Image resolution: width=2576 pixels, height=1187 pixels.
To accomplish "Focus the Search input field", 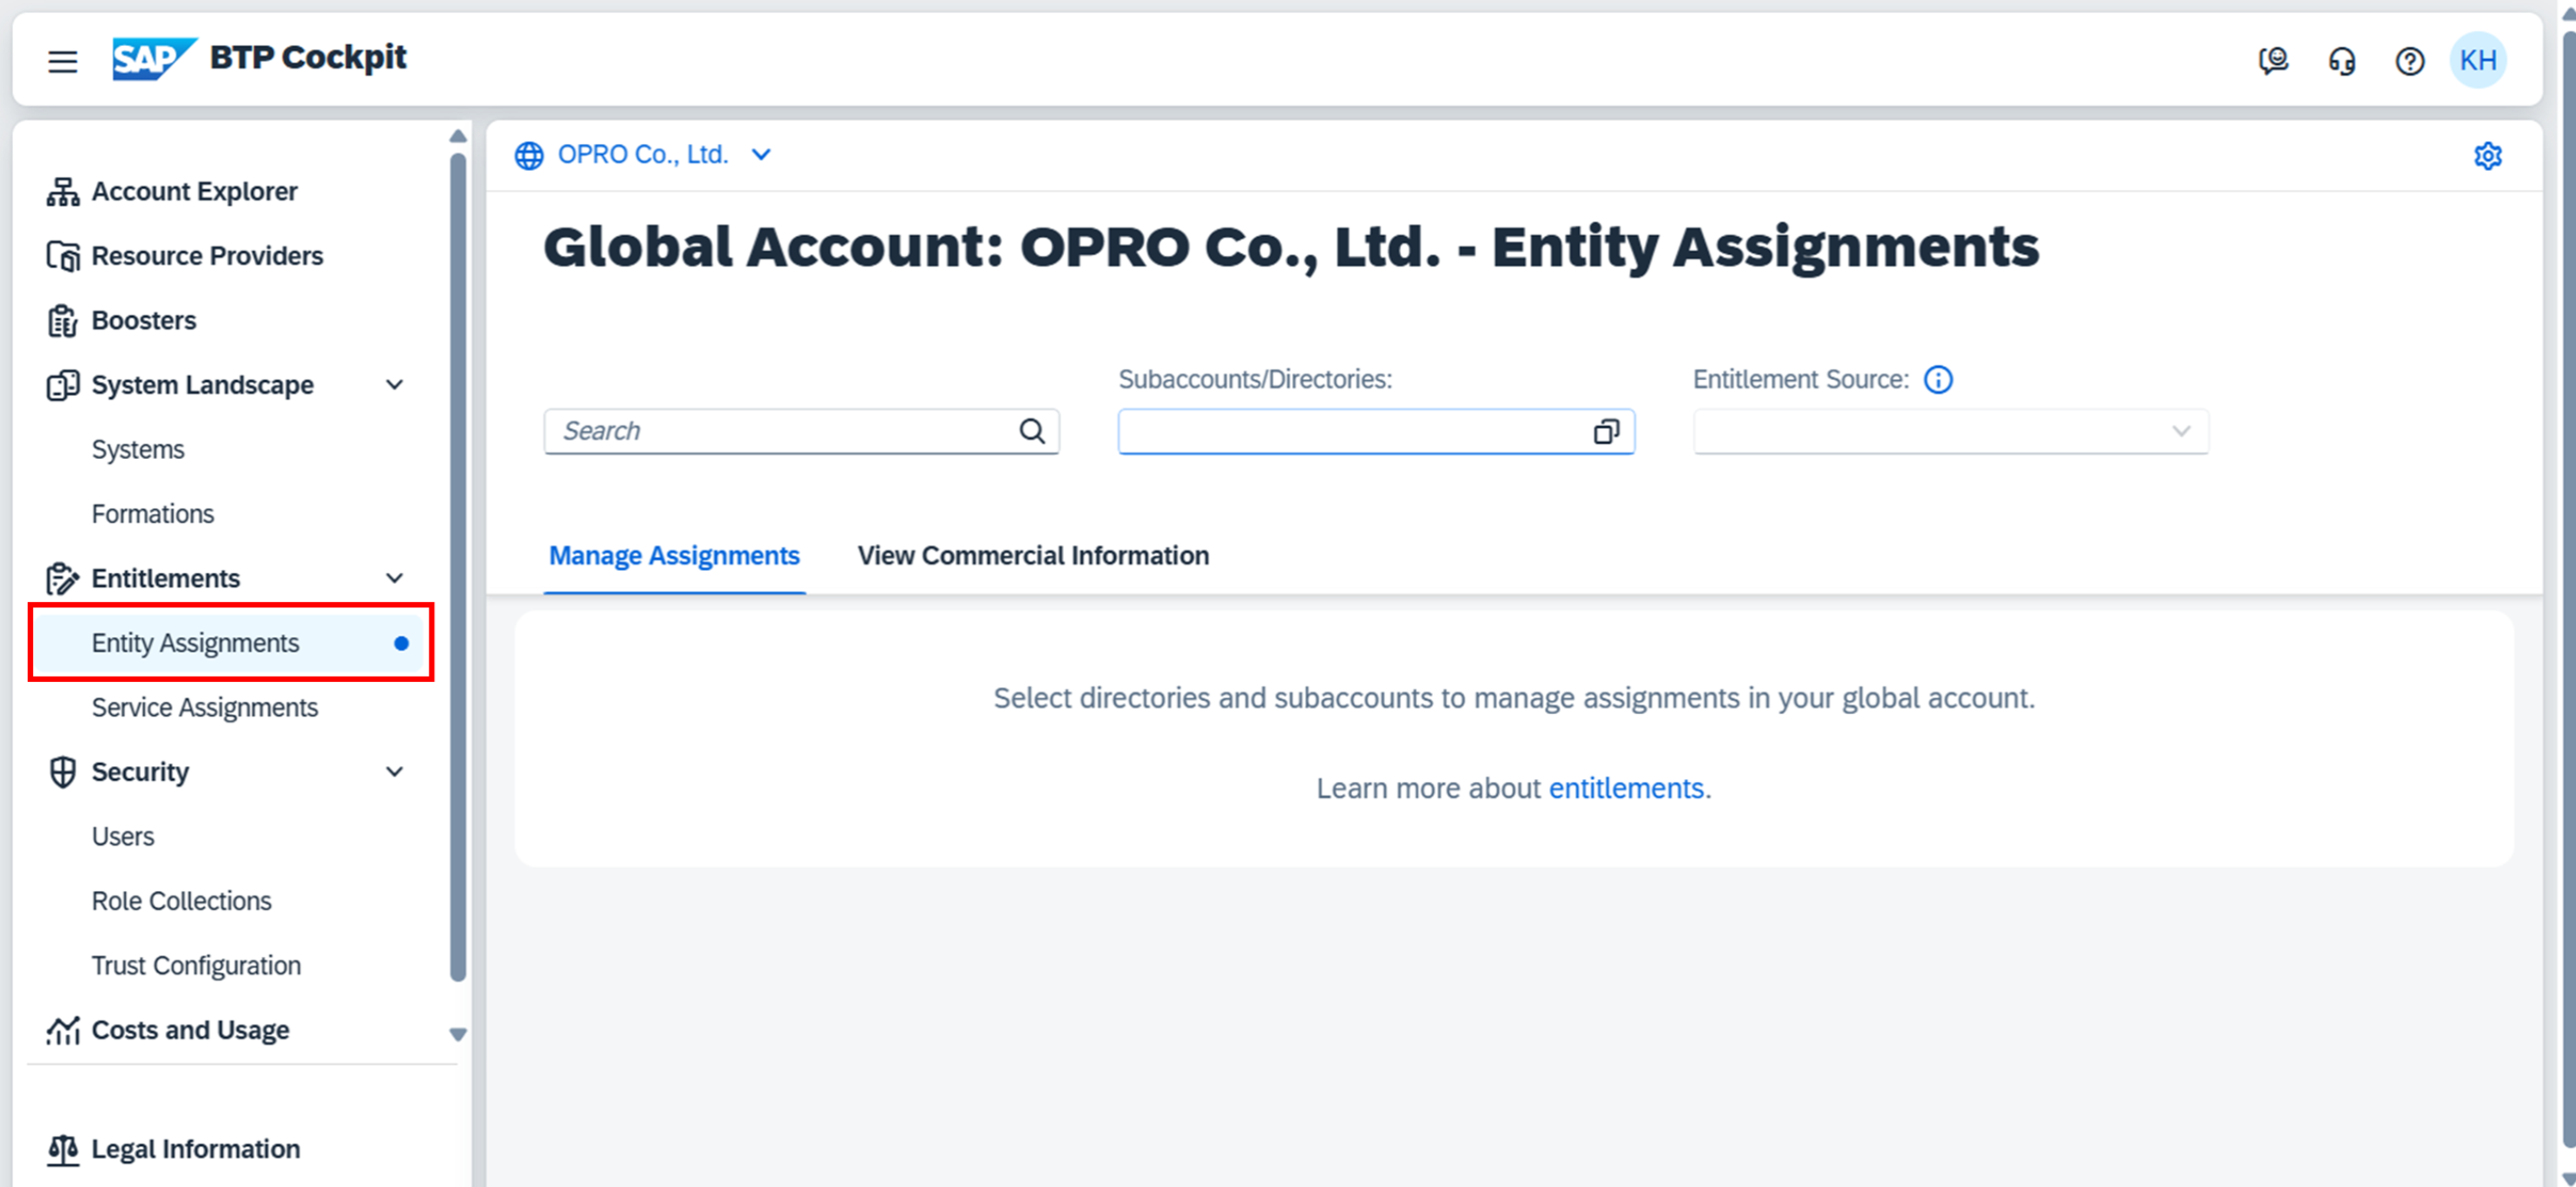I will coord(780,431).
